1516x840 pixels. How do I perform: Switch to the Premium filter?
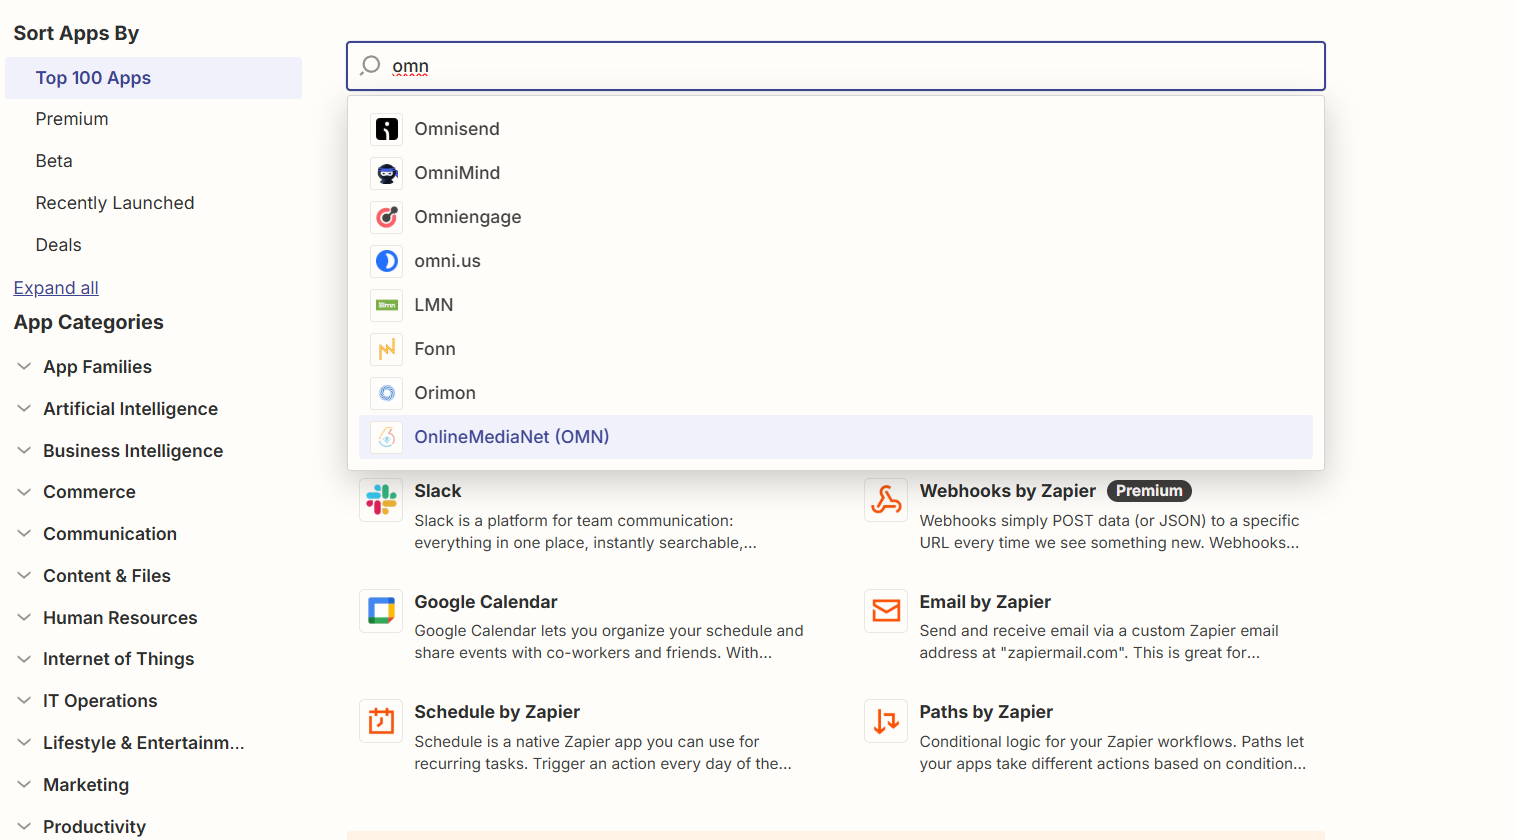[72, 118]
